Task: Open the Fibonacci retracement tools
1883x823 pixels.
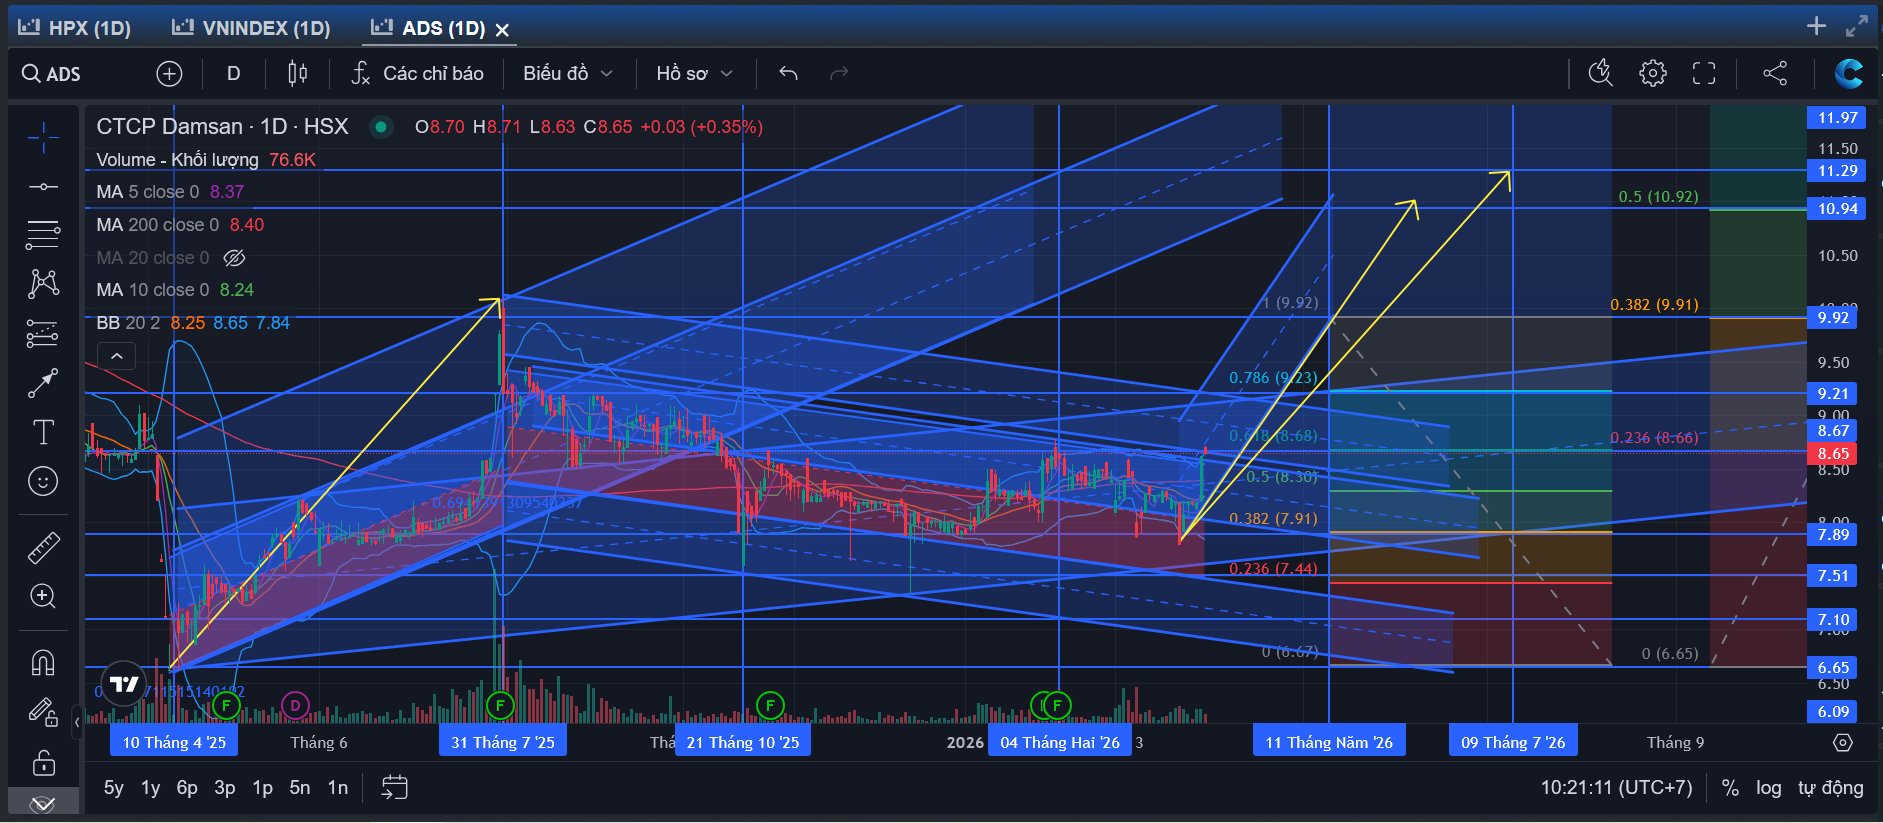Action: click(43, 235)
